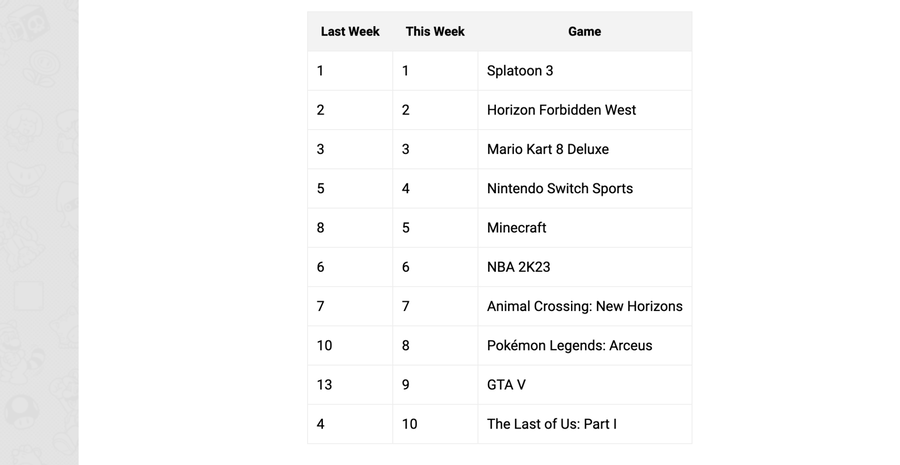The width and height of the screenshot is (900, 465).
Task: Select Mario Kart 8 Deluxe in the table
Action: click(x=547, y=149)
